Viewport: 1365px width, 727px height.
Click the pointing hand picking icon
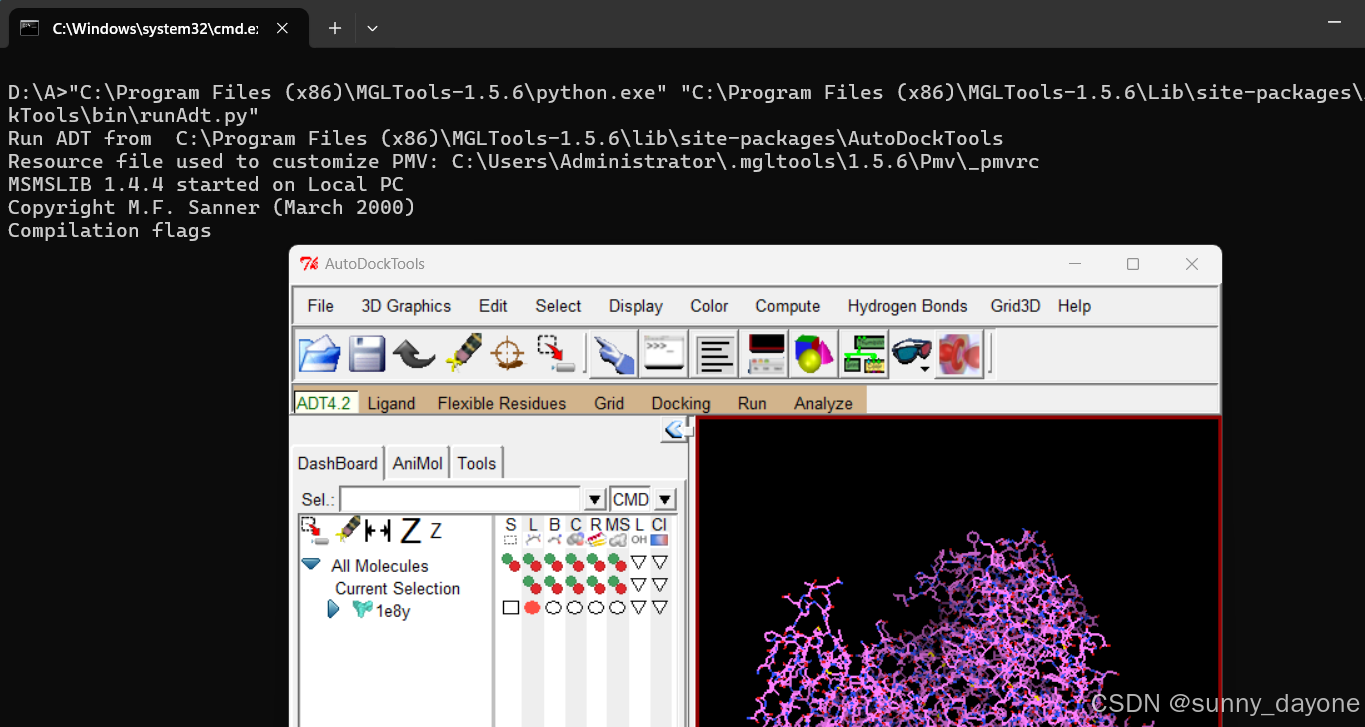[x=614, y=354]
